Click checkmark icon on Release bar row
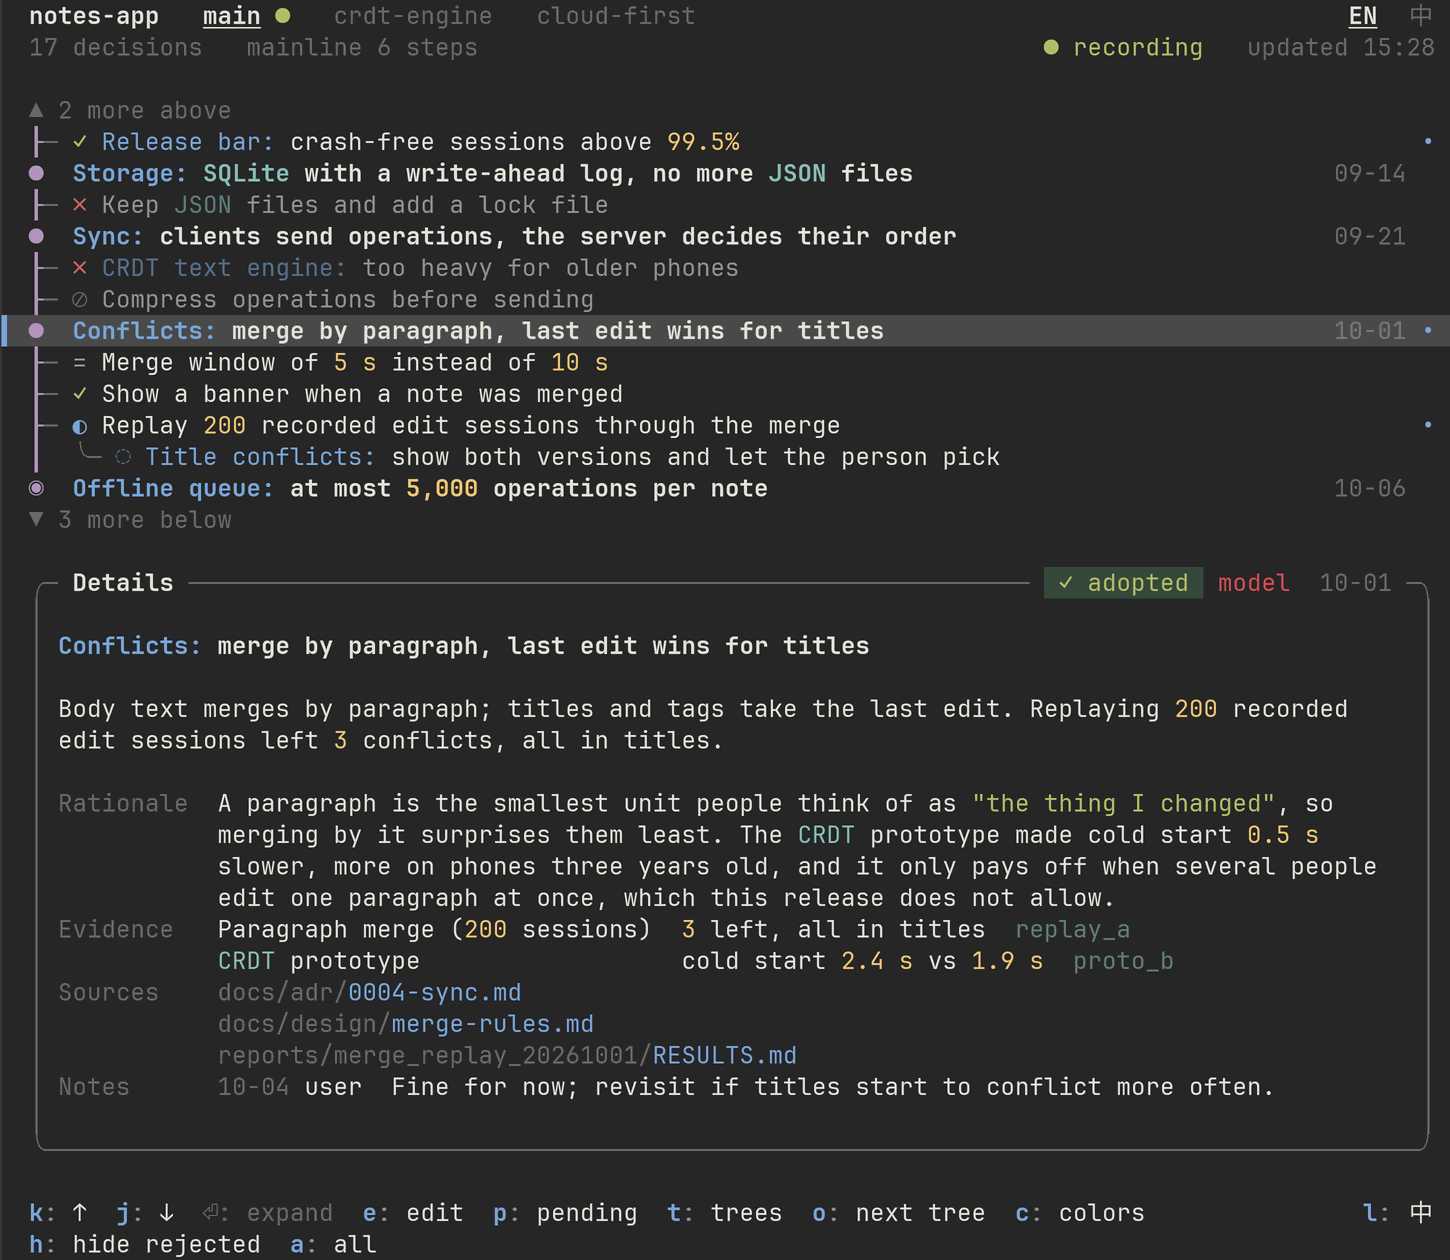This screenshot has height=1260, width=1450. coord(80,142)
